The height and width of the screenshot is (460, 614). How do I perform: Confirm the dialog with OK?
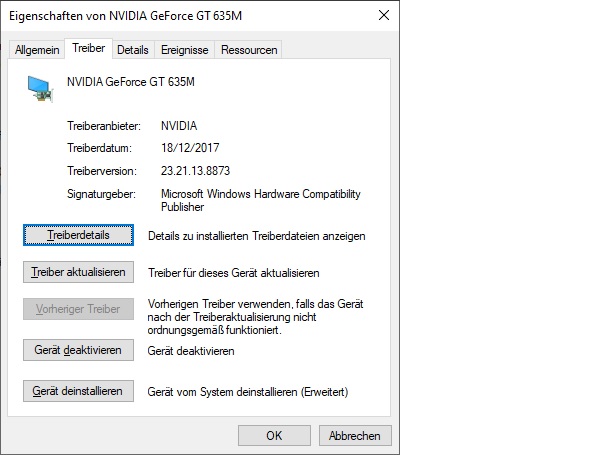tap(274, 436)
